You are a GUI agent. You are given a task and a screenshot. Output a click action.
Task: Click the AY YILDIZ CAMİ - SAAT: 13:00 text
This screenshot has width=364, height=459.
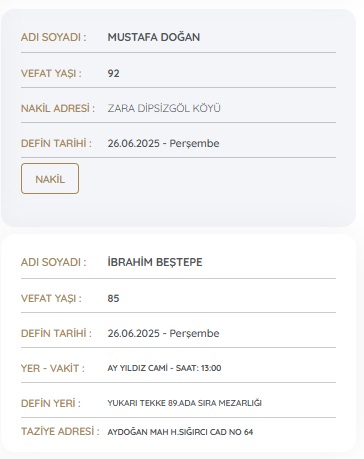click(164, 368)
